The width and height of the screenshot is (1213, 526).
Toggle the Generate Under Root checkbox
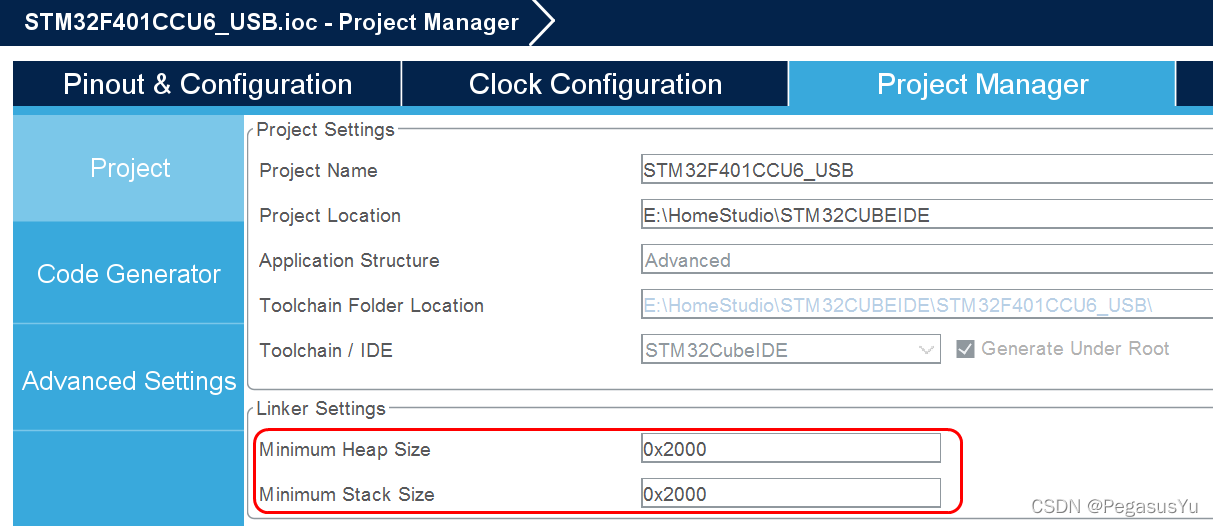(x=965, y=349)
